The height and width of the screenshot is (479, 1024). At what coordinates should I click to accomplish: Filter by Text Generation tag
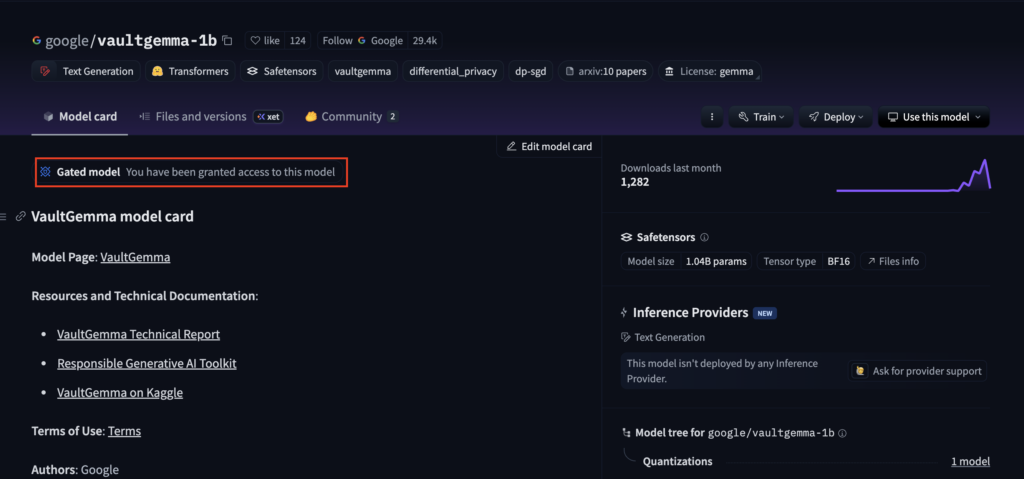86,71
